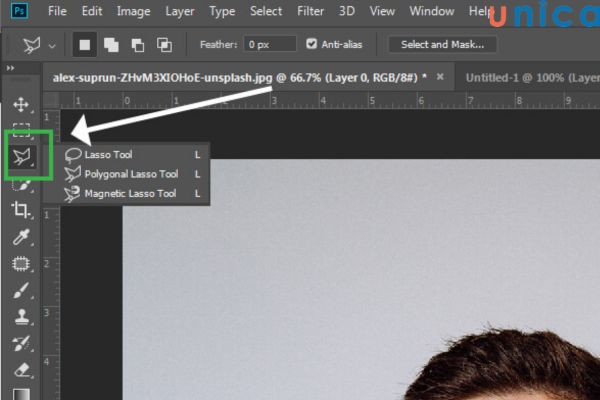Choose Intersect with selection mode icon
Viewport: 600px width, 400px height.
click(164, 45)
